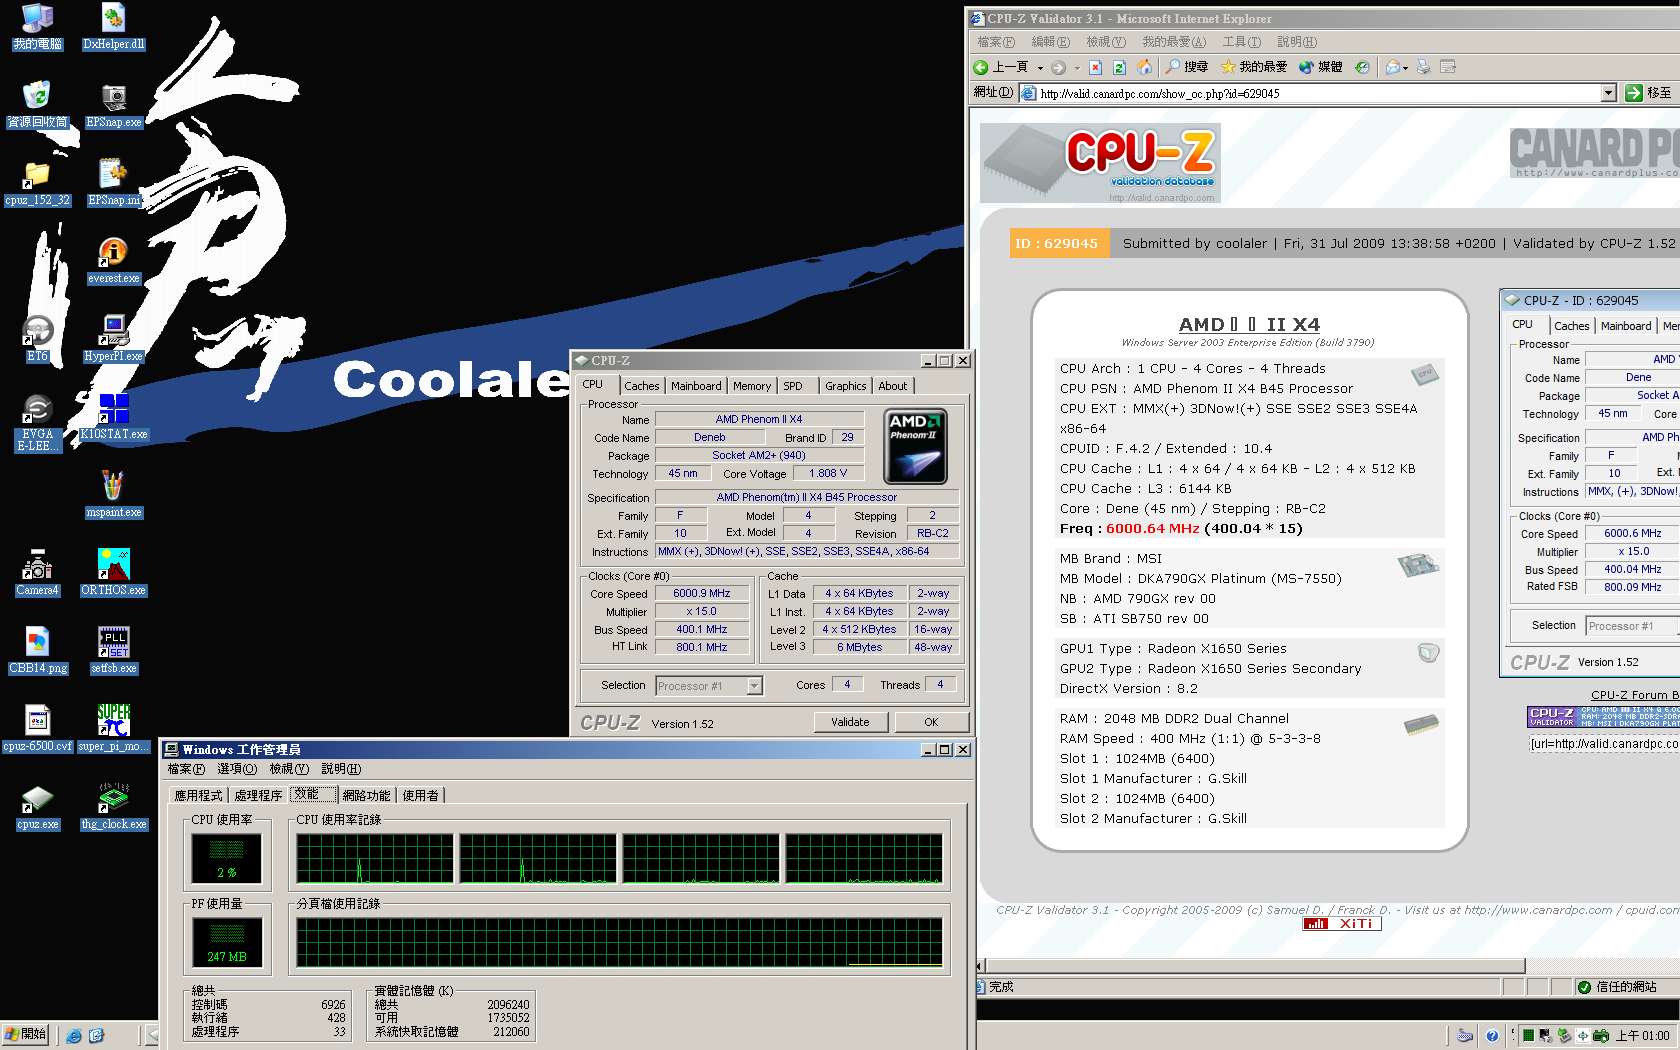Open the 處理程序 tab in Task Manager
1680x1050 pixels.
pos(258,796)
